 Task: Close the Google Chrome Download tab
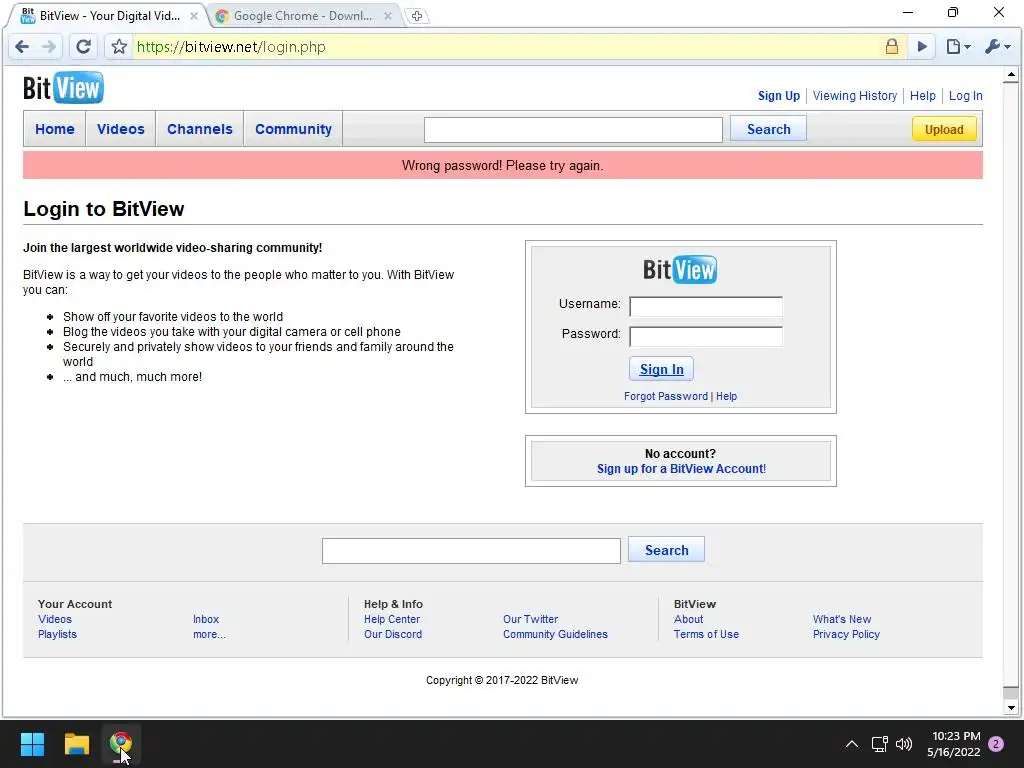click(x=387, y=16)
